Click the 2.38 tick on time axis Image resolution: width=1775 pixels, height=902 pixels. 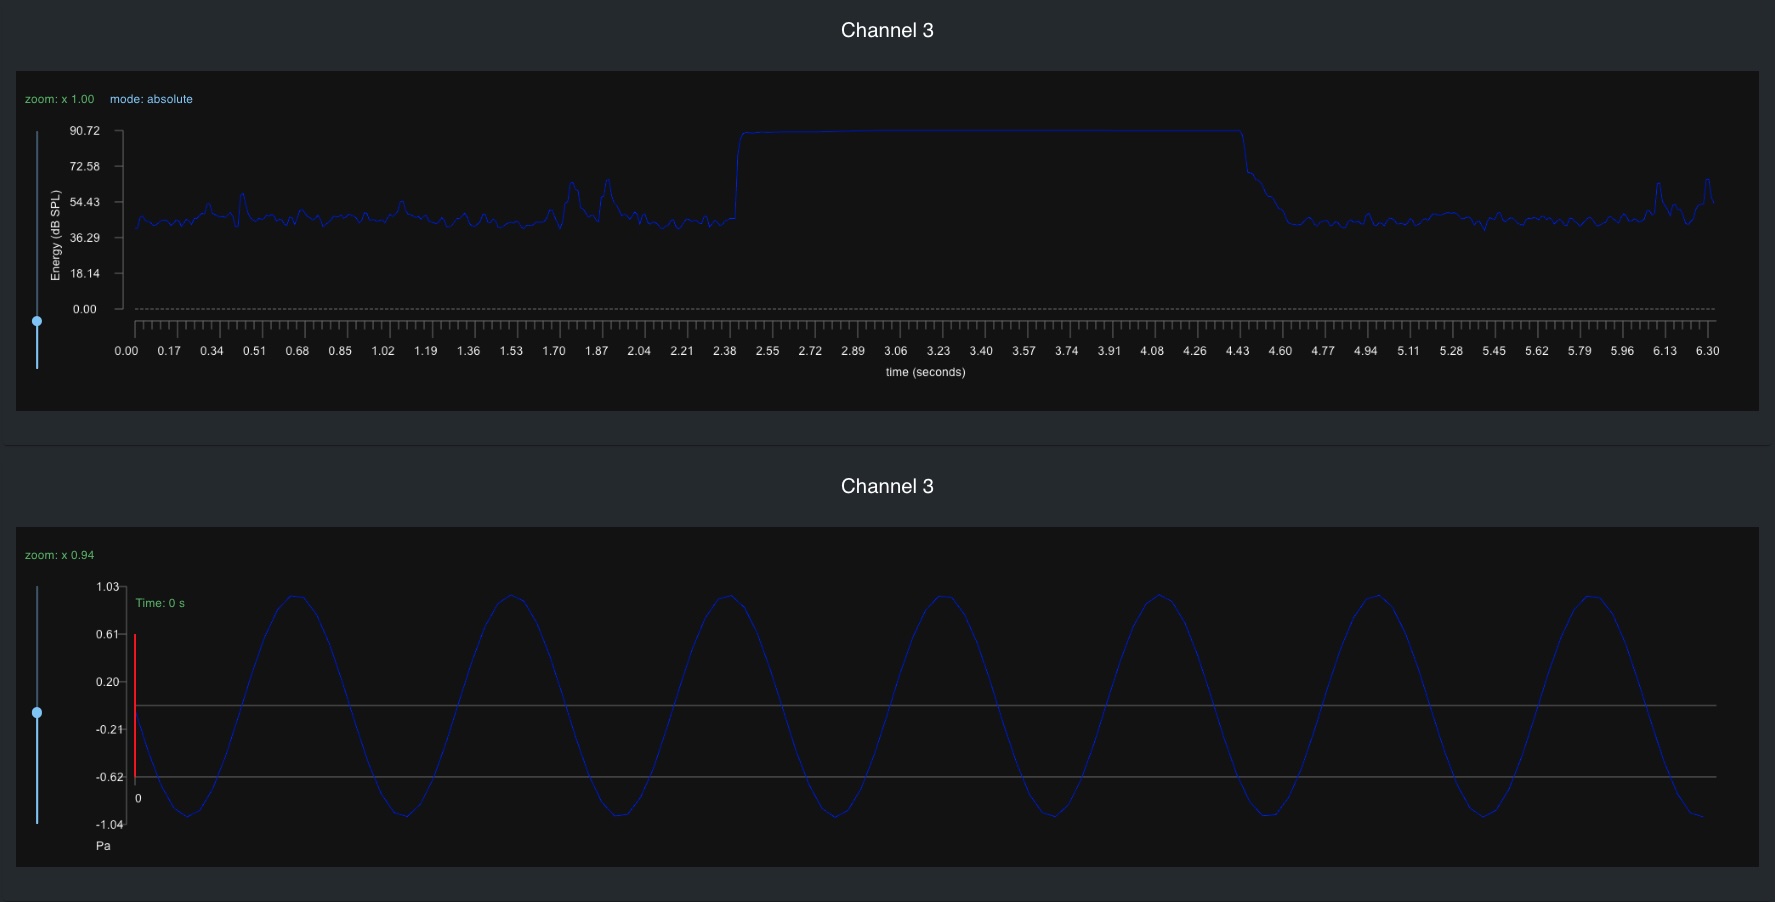(x=725, y=351)
